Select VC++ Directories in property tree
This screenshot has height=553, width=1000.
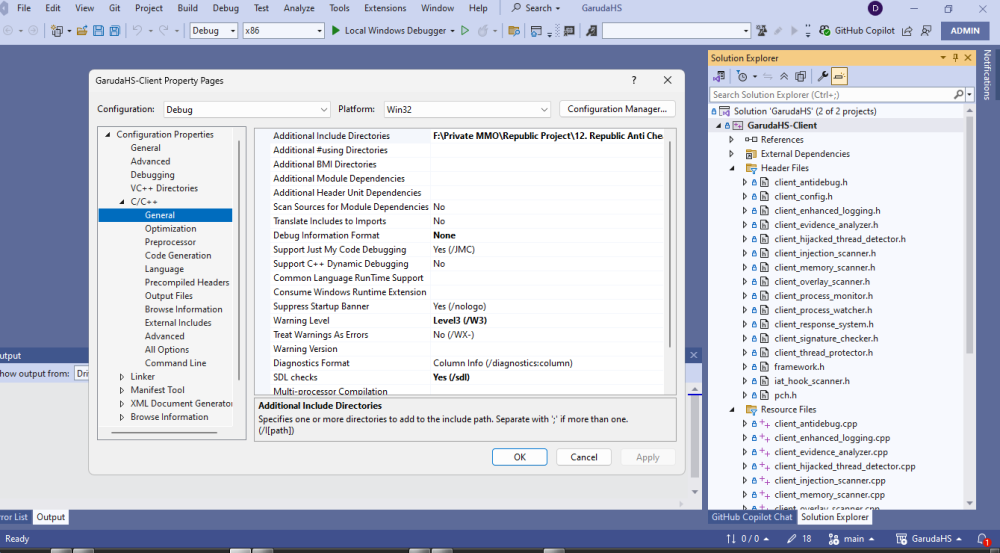(164, 189)
